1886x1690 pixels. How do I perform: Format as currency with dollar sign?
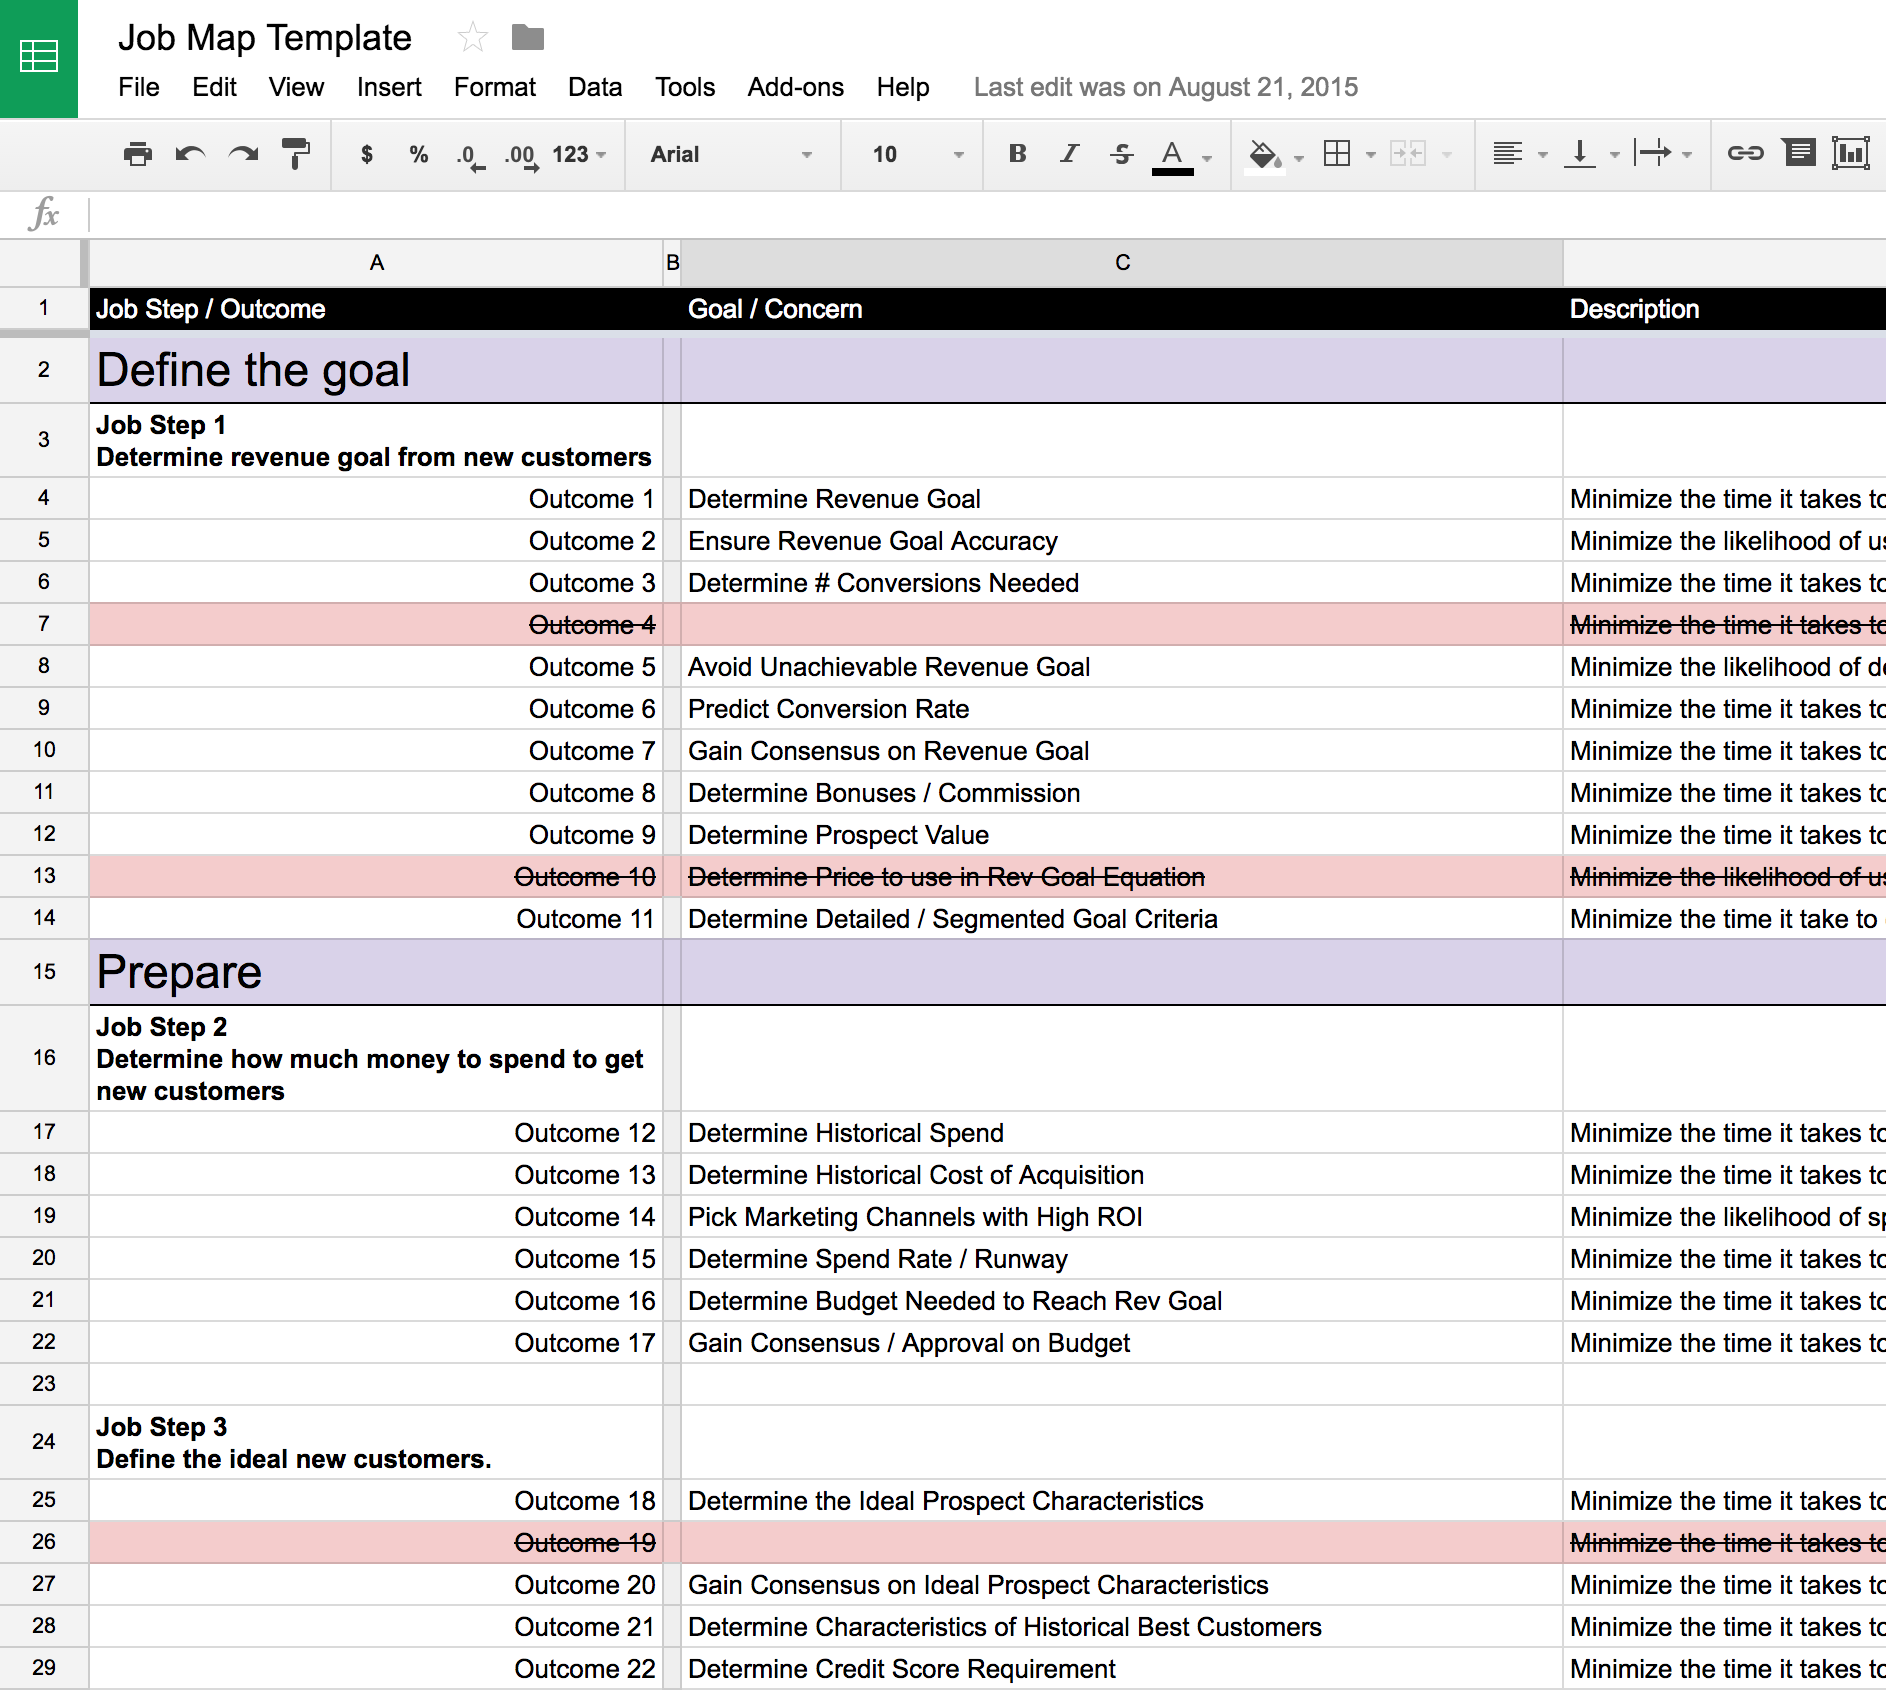tap(367, 154)
